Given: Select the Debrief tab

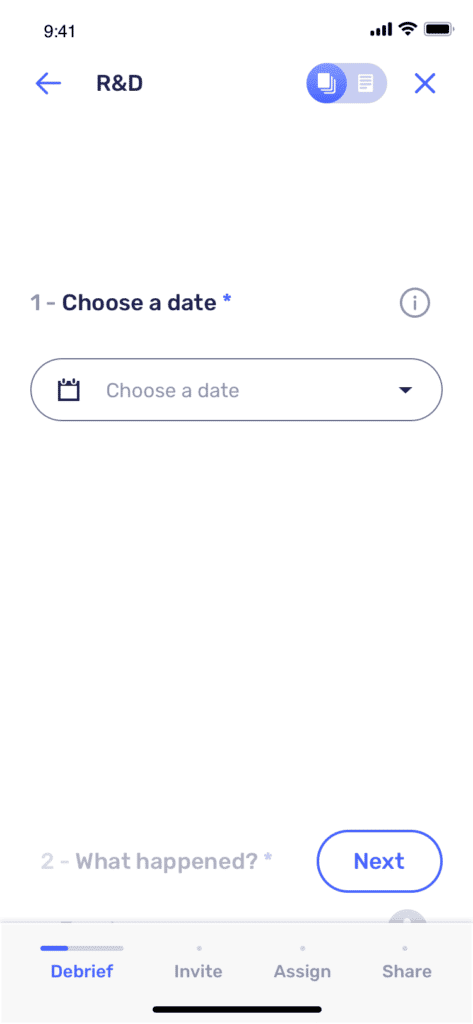Looking at the screenshot, I should (82, 970).
